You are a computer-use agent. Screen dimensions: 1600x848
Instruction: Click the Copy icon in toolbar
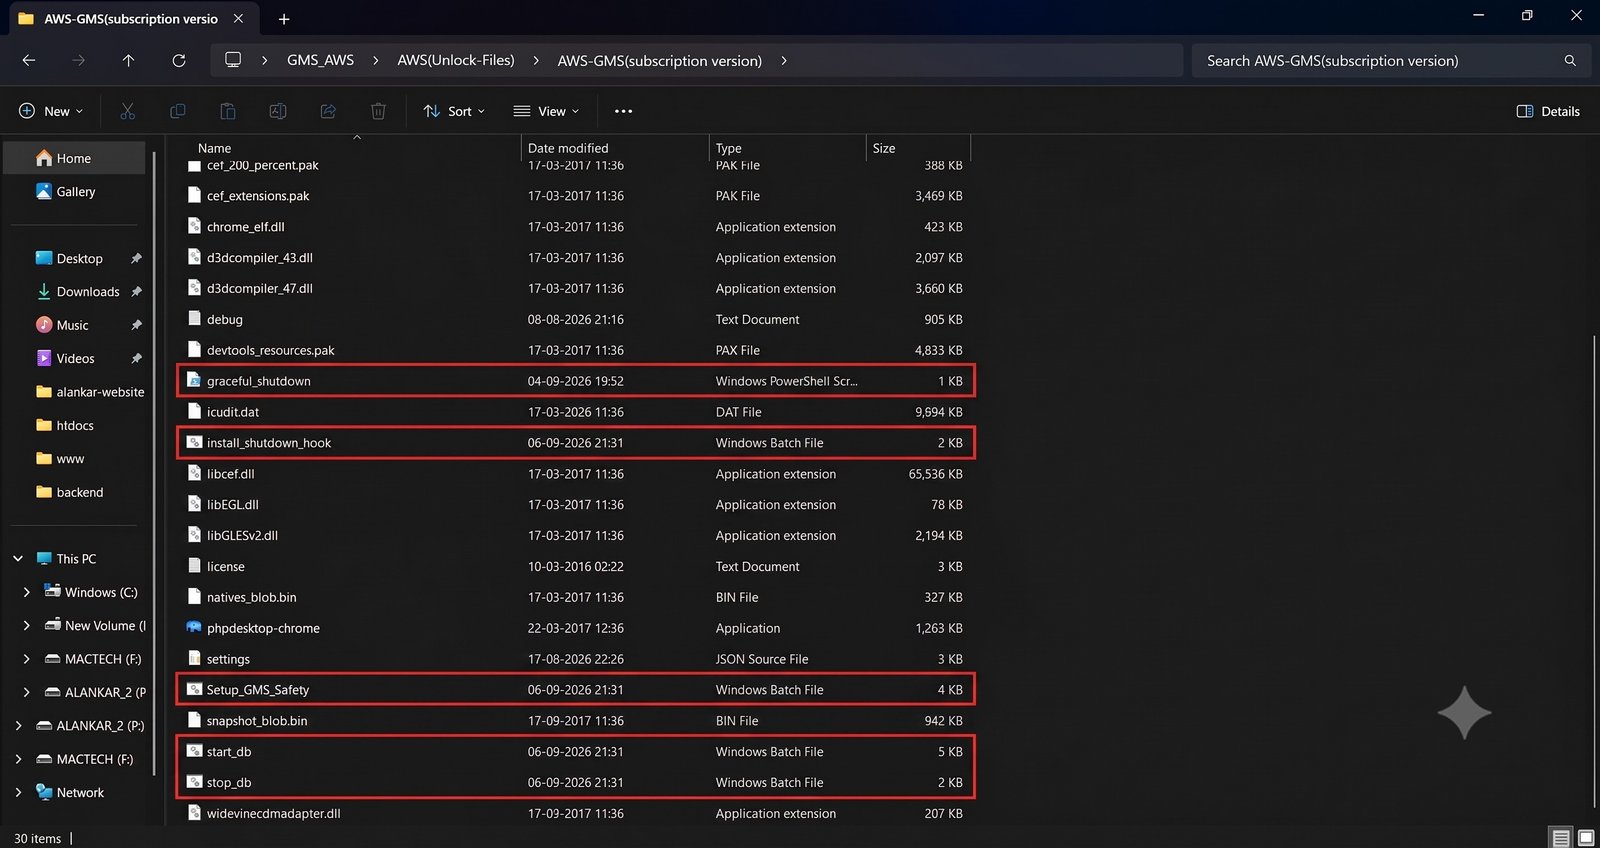click(178, 111)
